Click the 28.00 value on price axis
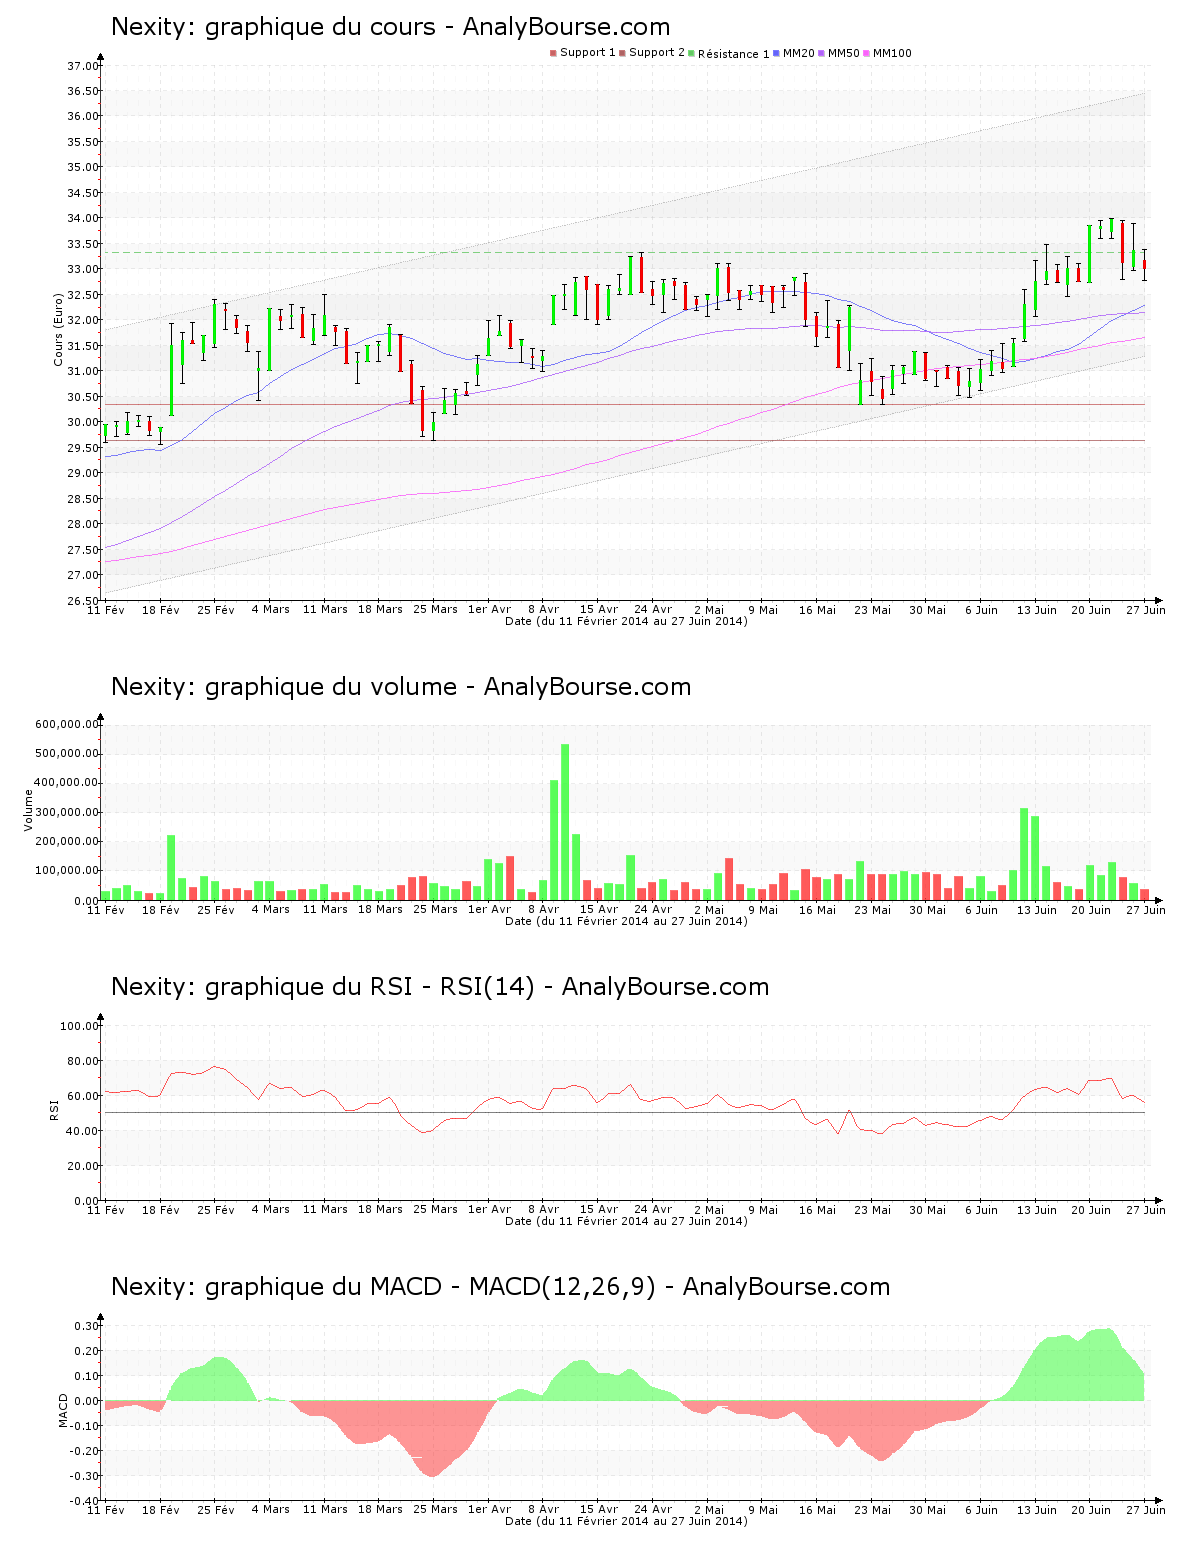The image size is (1200, 1550). pyautogui.click(x=83, y=524)
